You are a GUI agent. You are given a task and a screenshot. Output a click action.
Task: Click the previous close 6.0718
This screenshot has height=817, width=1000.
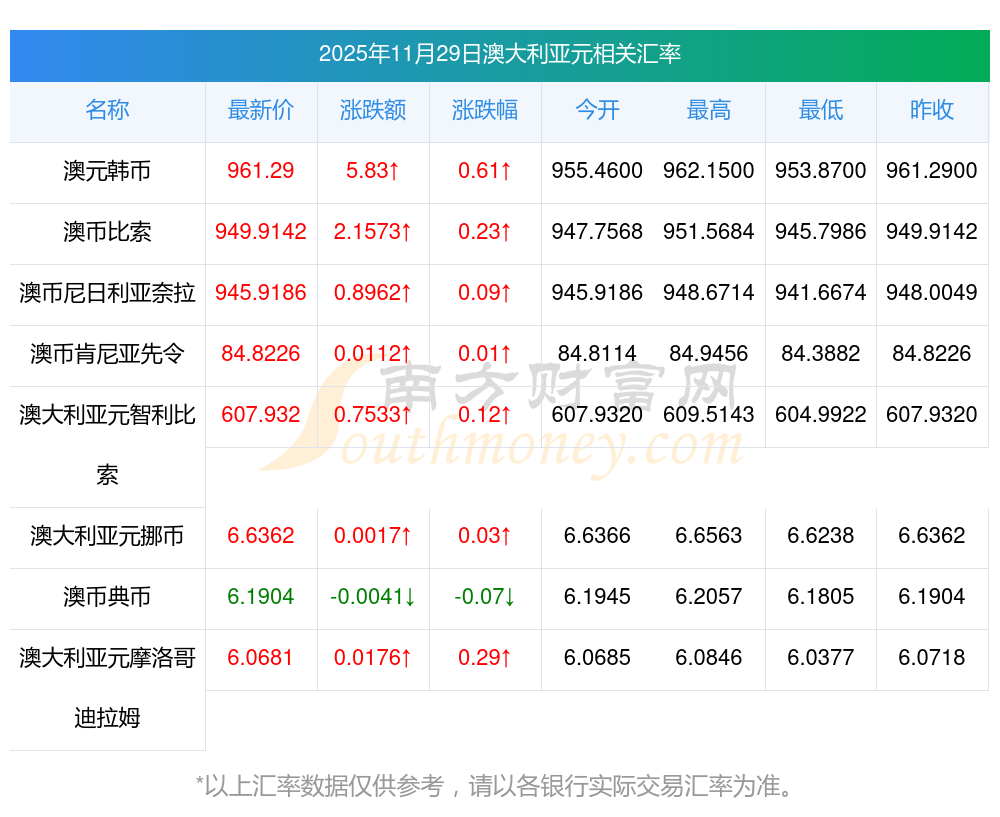pos(932,658)
